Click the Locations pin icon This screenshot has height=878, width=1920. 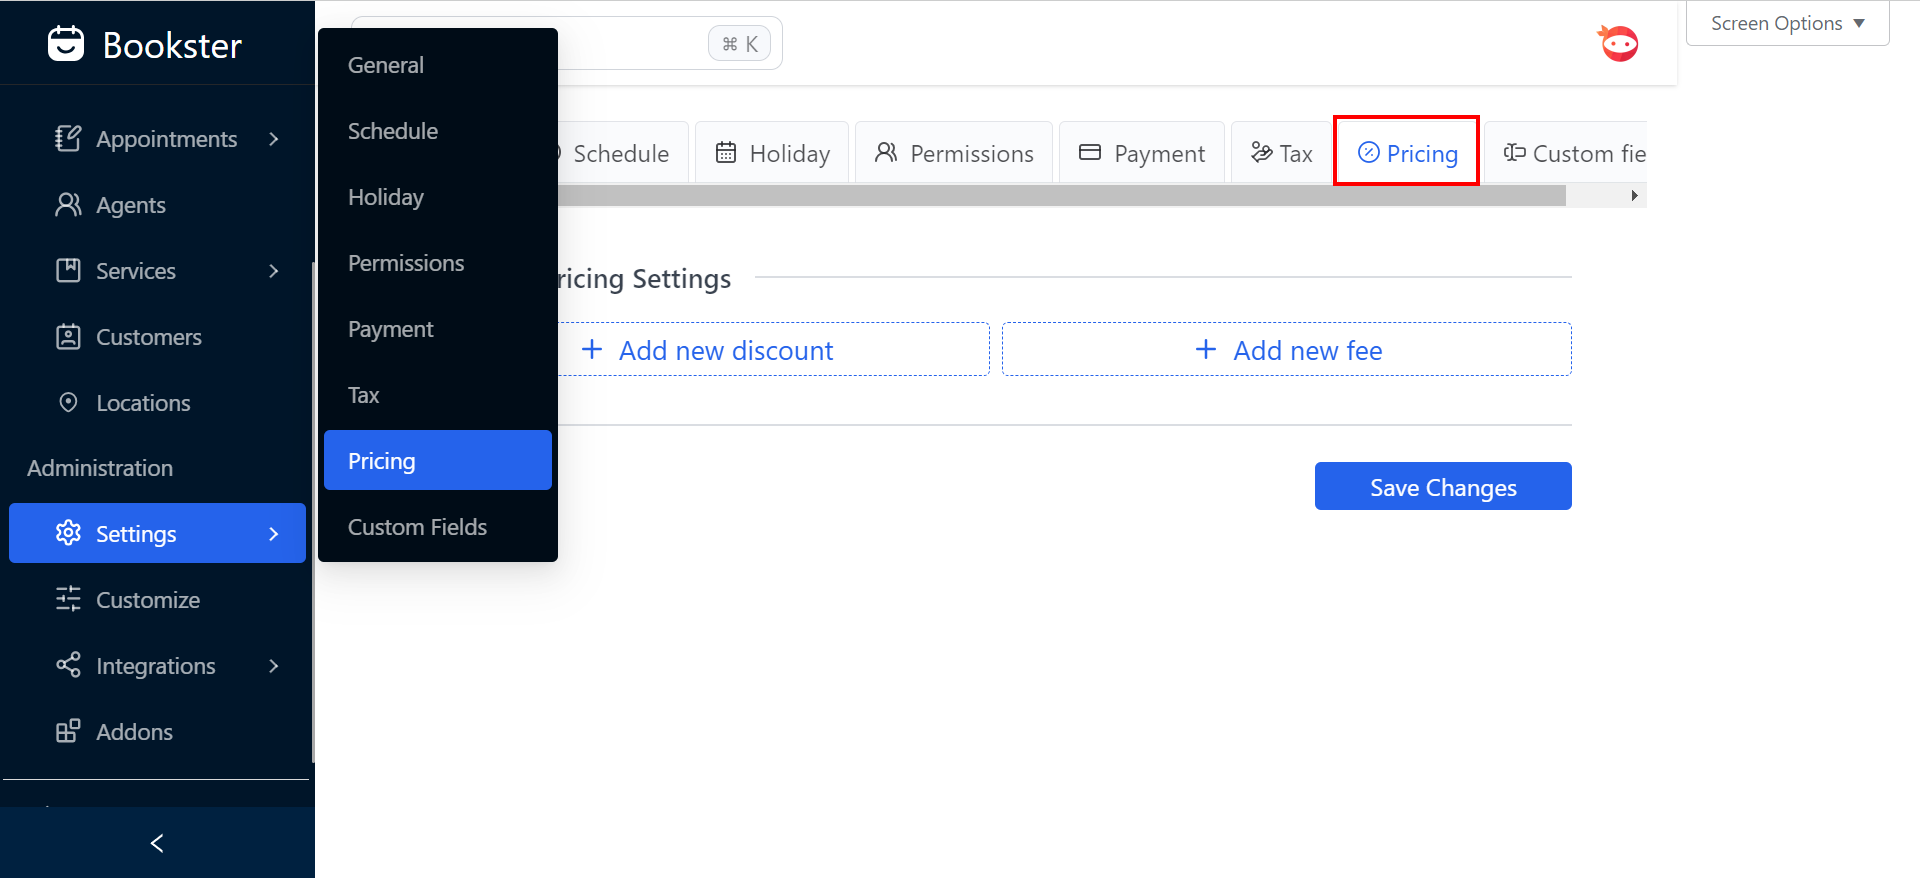[x=68, y=403]
